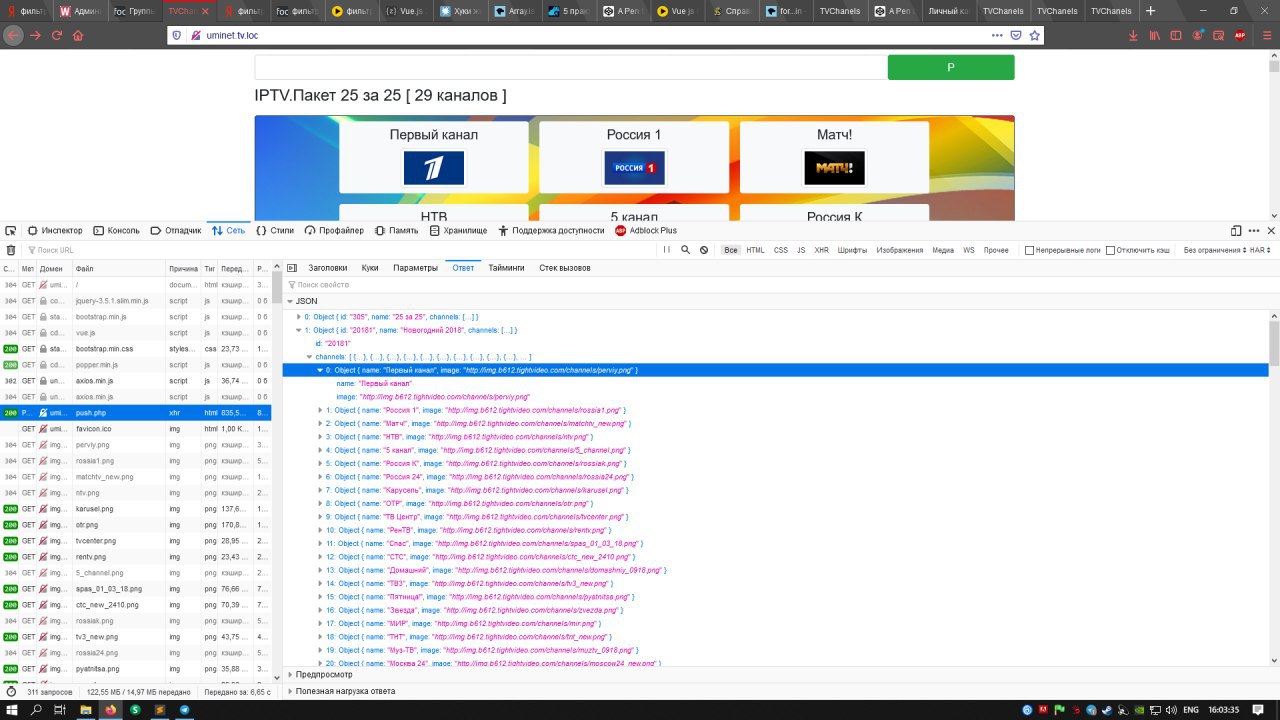Image resolution: width=1280 pixels, height=720 pixels.
Task: Reload the page in the browser toolbar
Action: [x=57, y=35]
